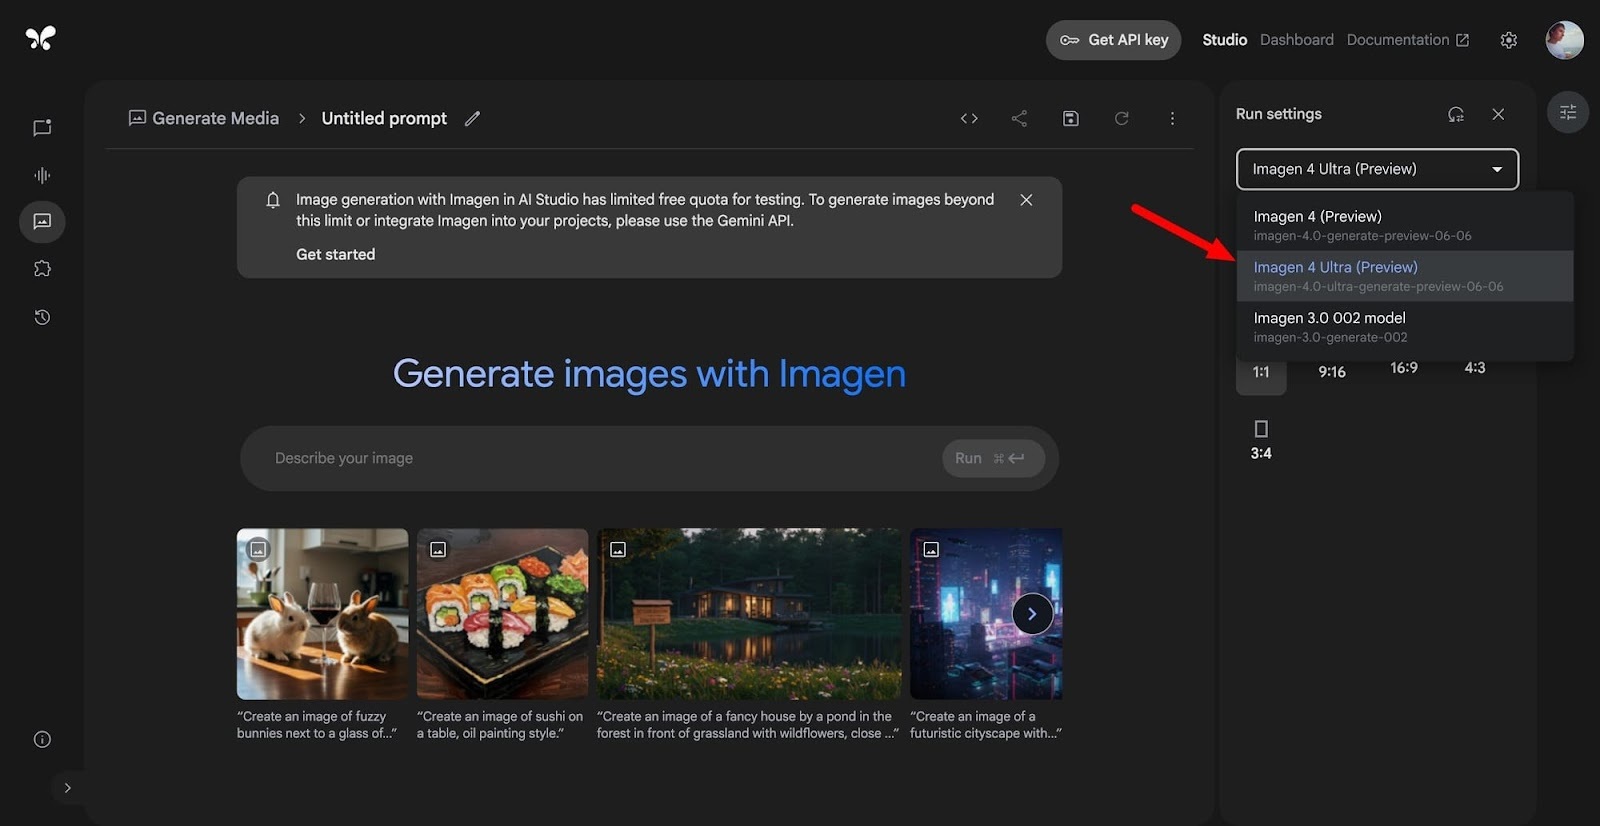Click the Get started link
Viewport: 1600px width, 826px height.
tap(335, 254)
